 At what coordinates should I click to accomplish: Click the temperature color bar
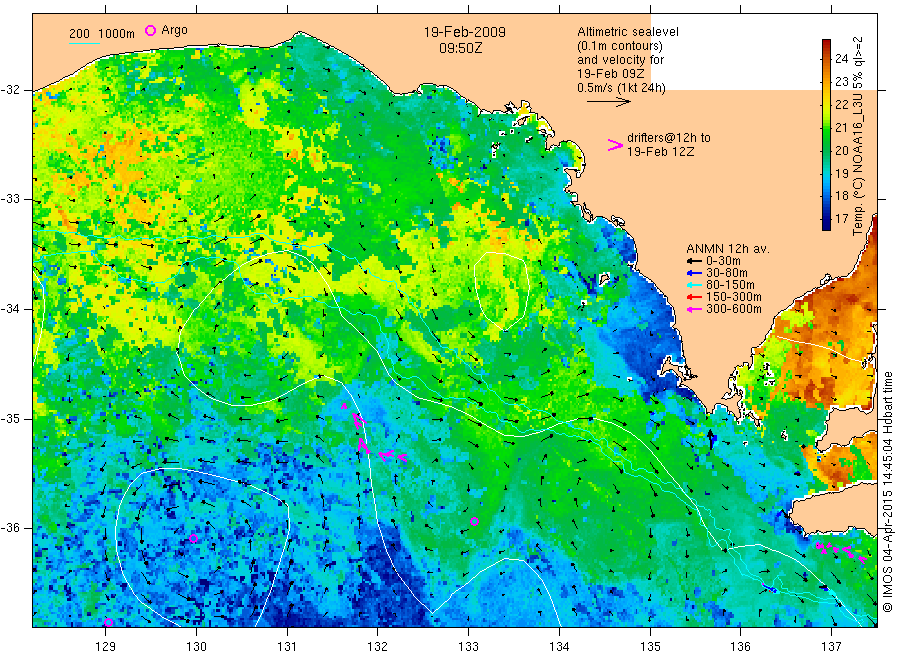point(826,135)
